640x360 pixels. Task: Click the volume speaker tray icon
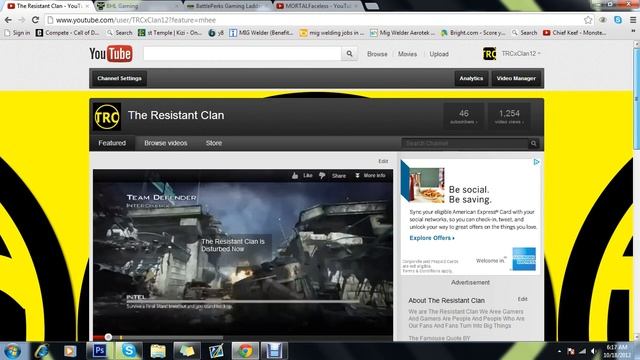(x=593, y=351)
